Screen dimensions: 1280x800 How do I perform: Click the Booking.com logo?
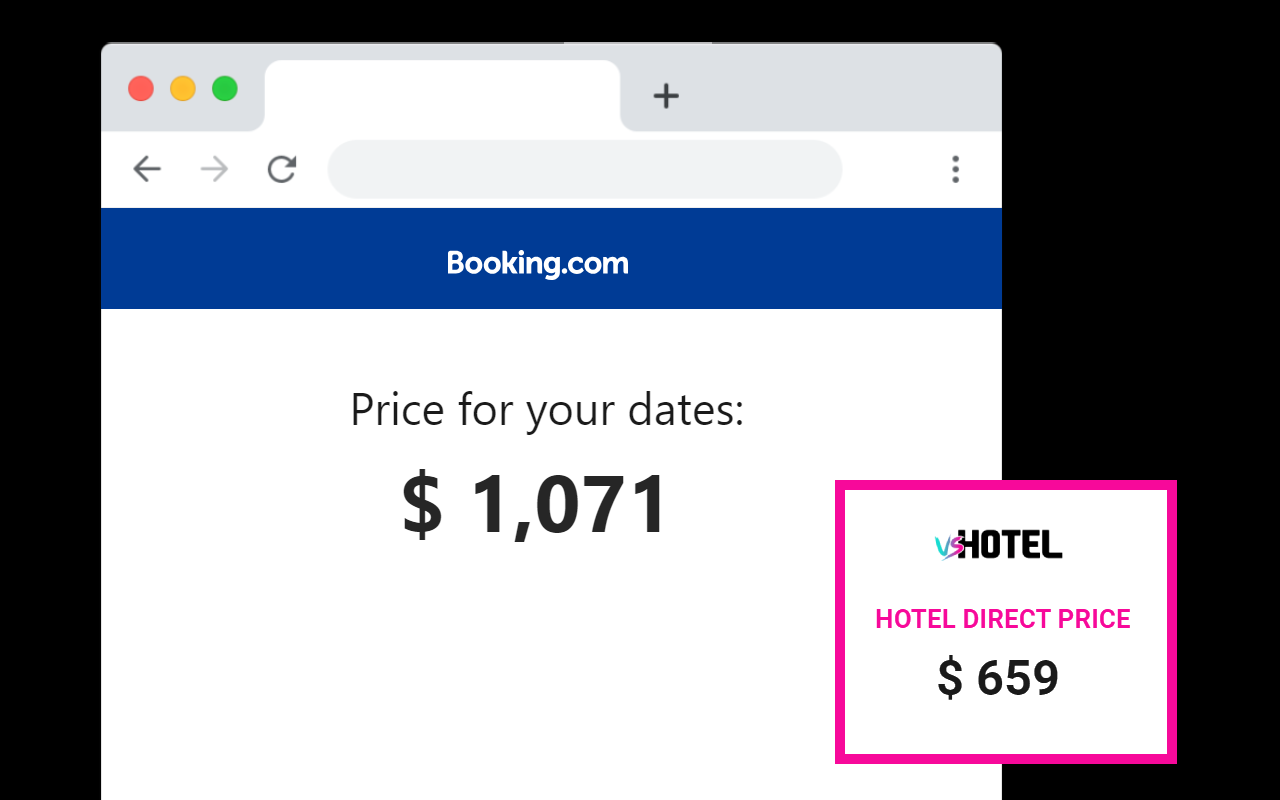(x=538, y=263)
